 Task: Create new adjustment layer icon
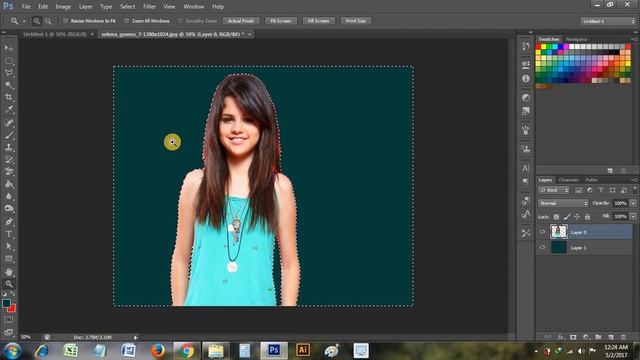click(586, 337)
